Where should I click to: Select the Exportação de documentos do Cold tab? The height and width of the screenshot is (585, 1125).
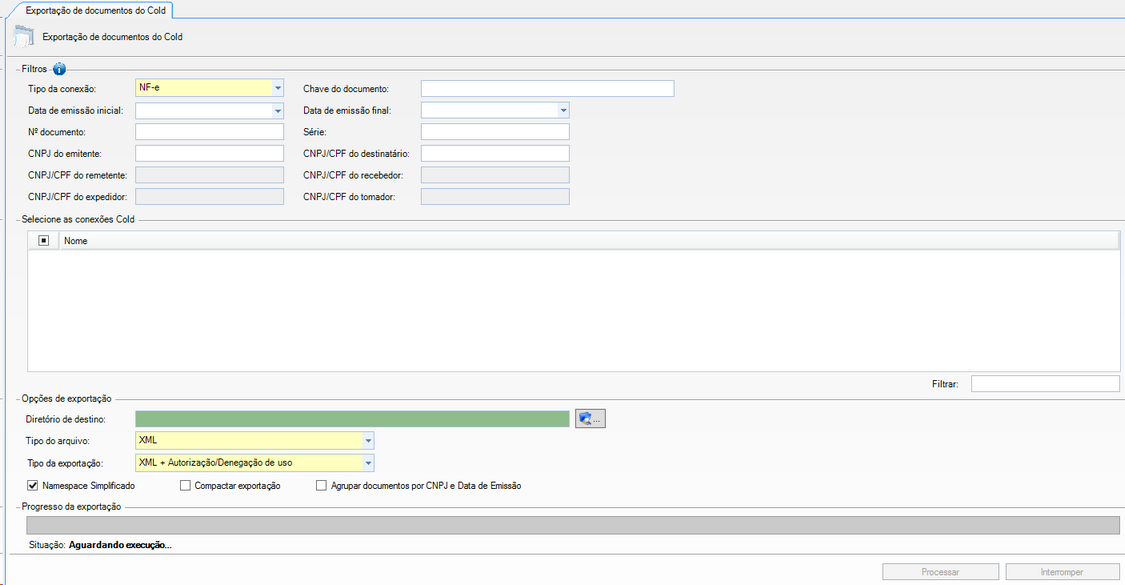coord(95,11)
